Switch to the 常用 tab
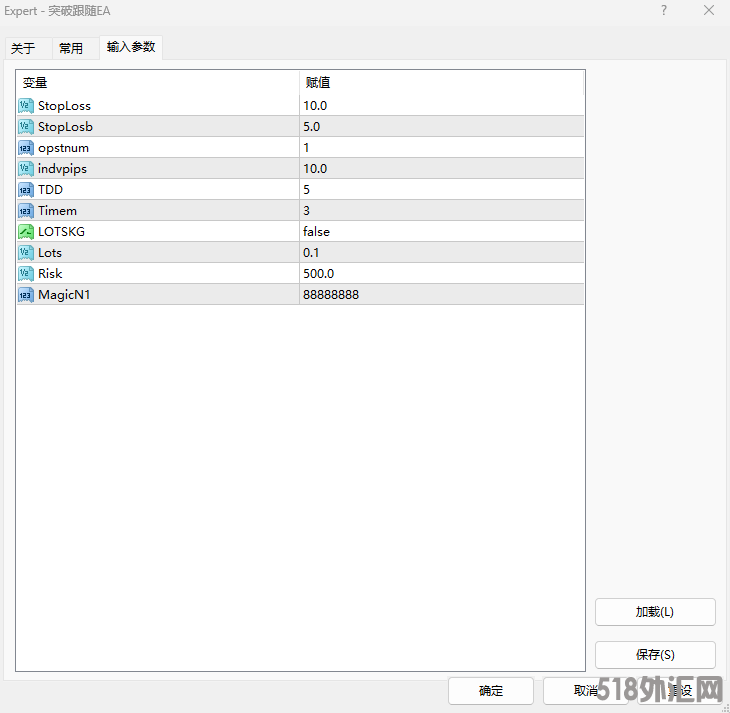The image size is (730, 713). tap(76, 48)
